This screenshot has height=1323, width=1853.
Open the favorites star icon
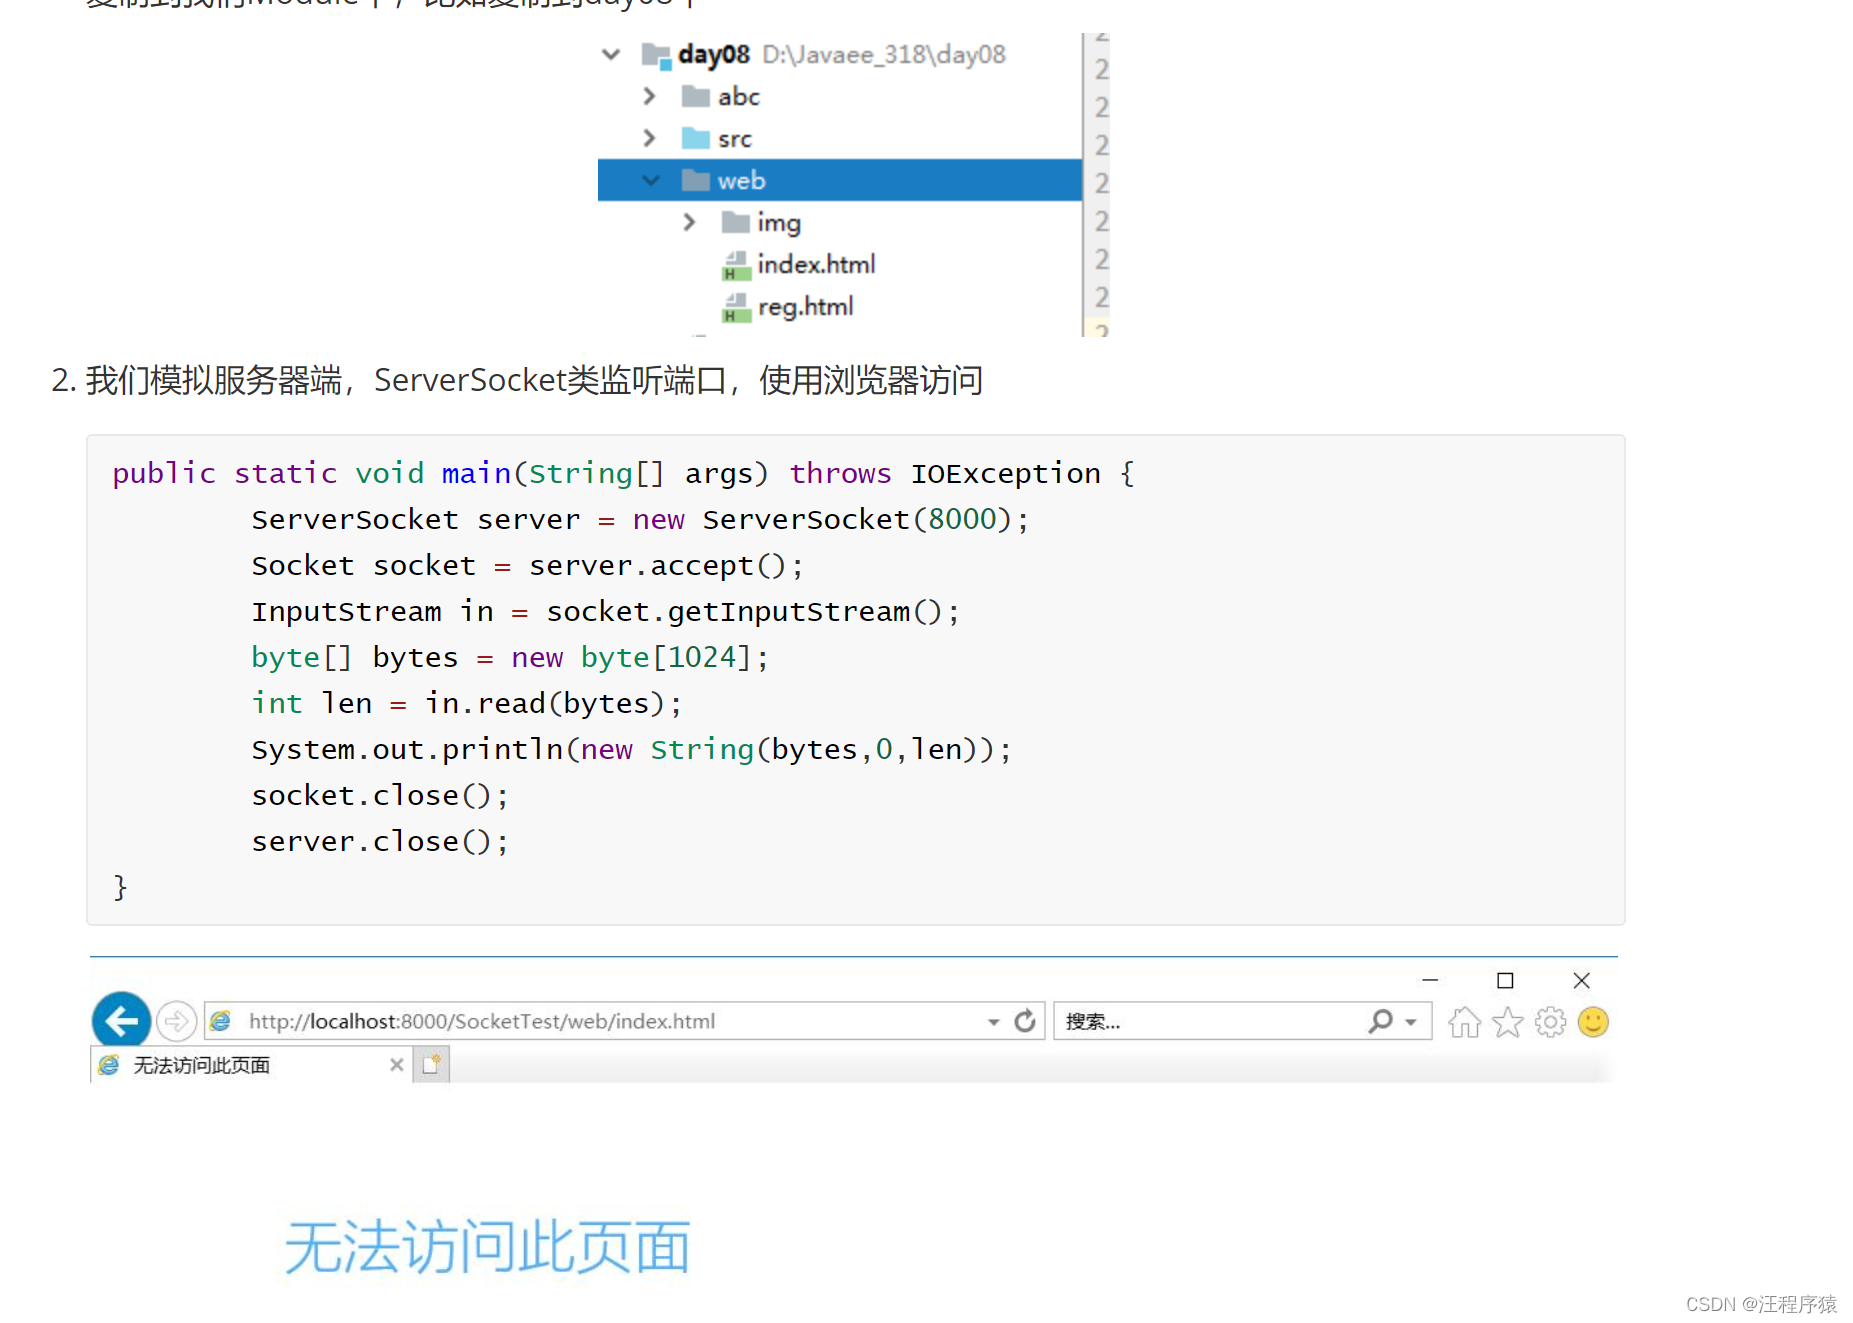point(1508,1022)
